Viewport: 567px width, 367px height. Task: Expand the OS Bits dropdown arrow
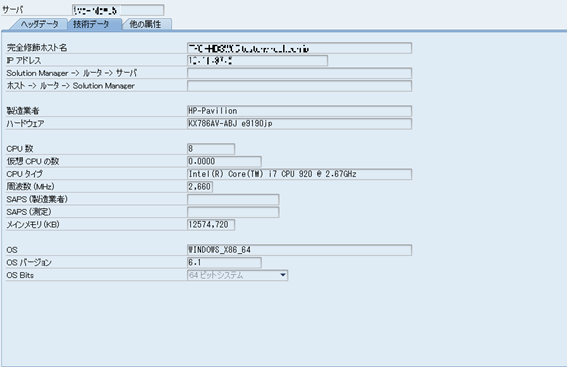pos(283,275)
